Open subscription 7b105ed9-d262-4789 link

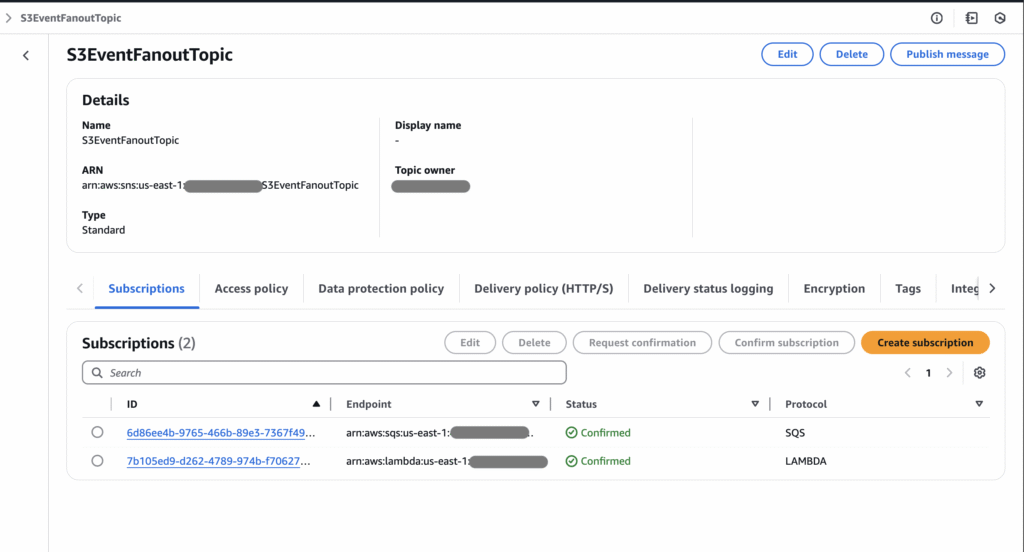(218, 461)
